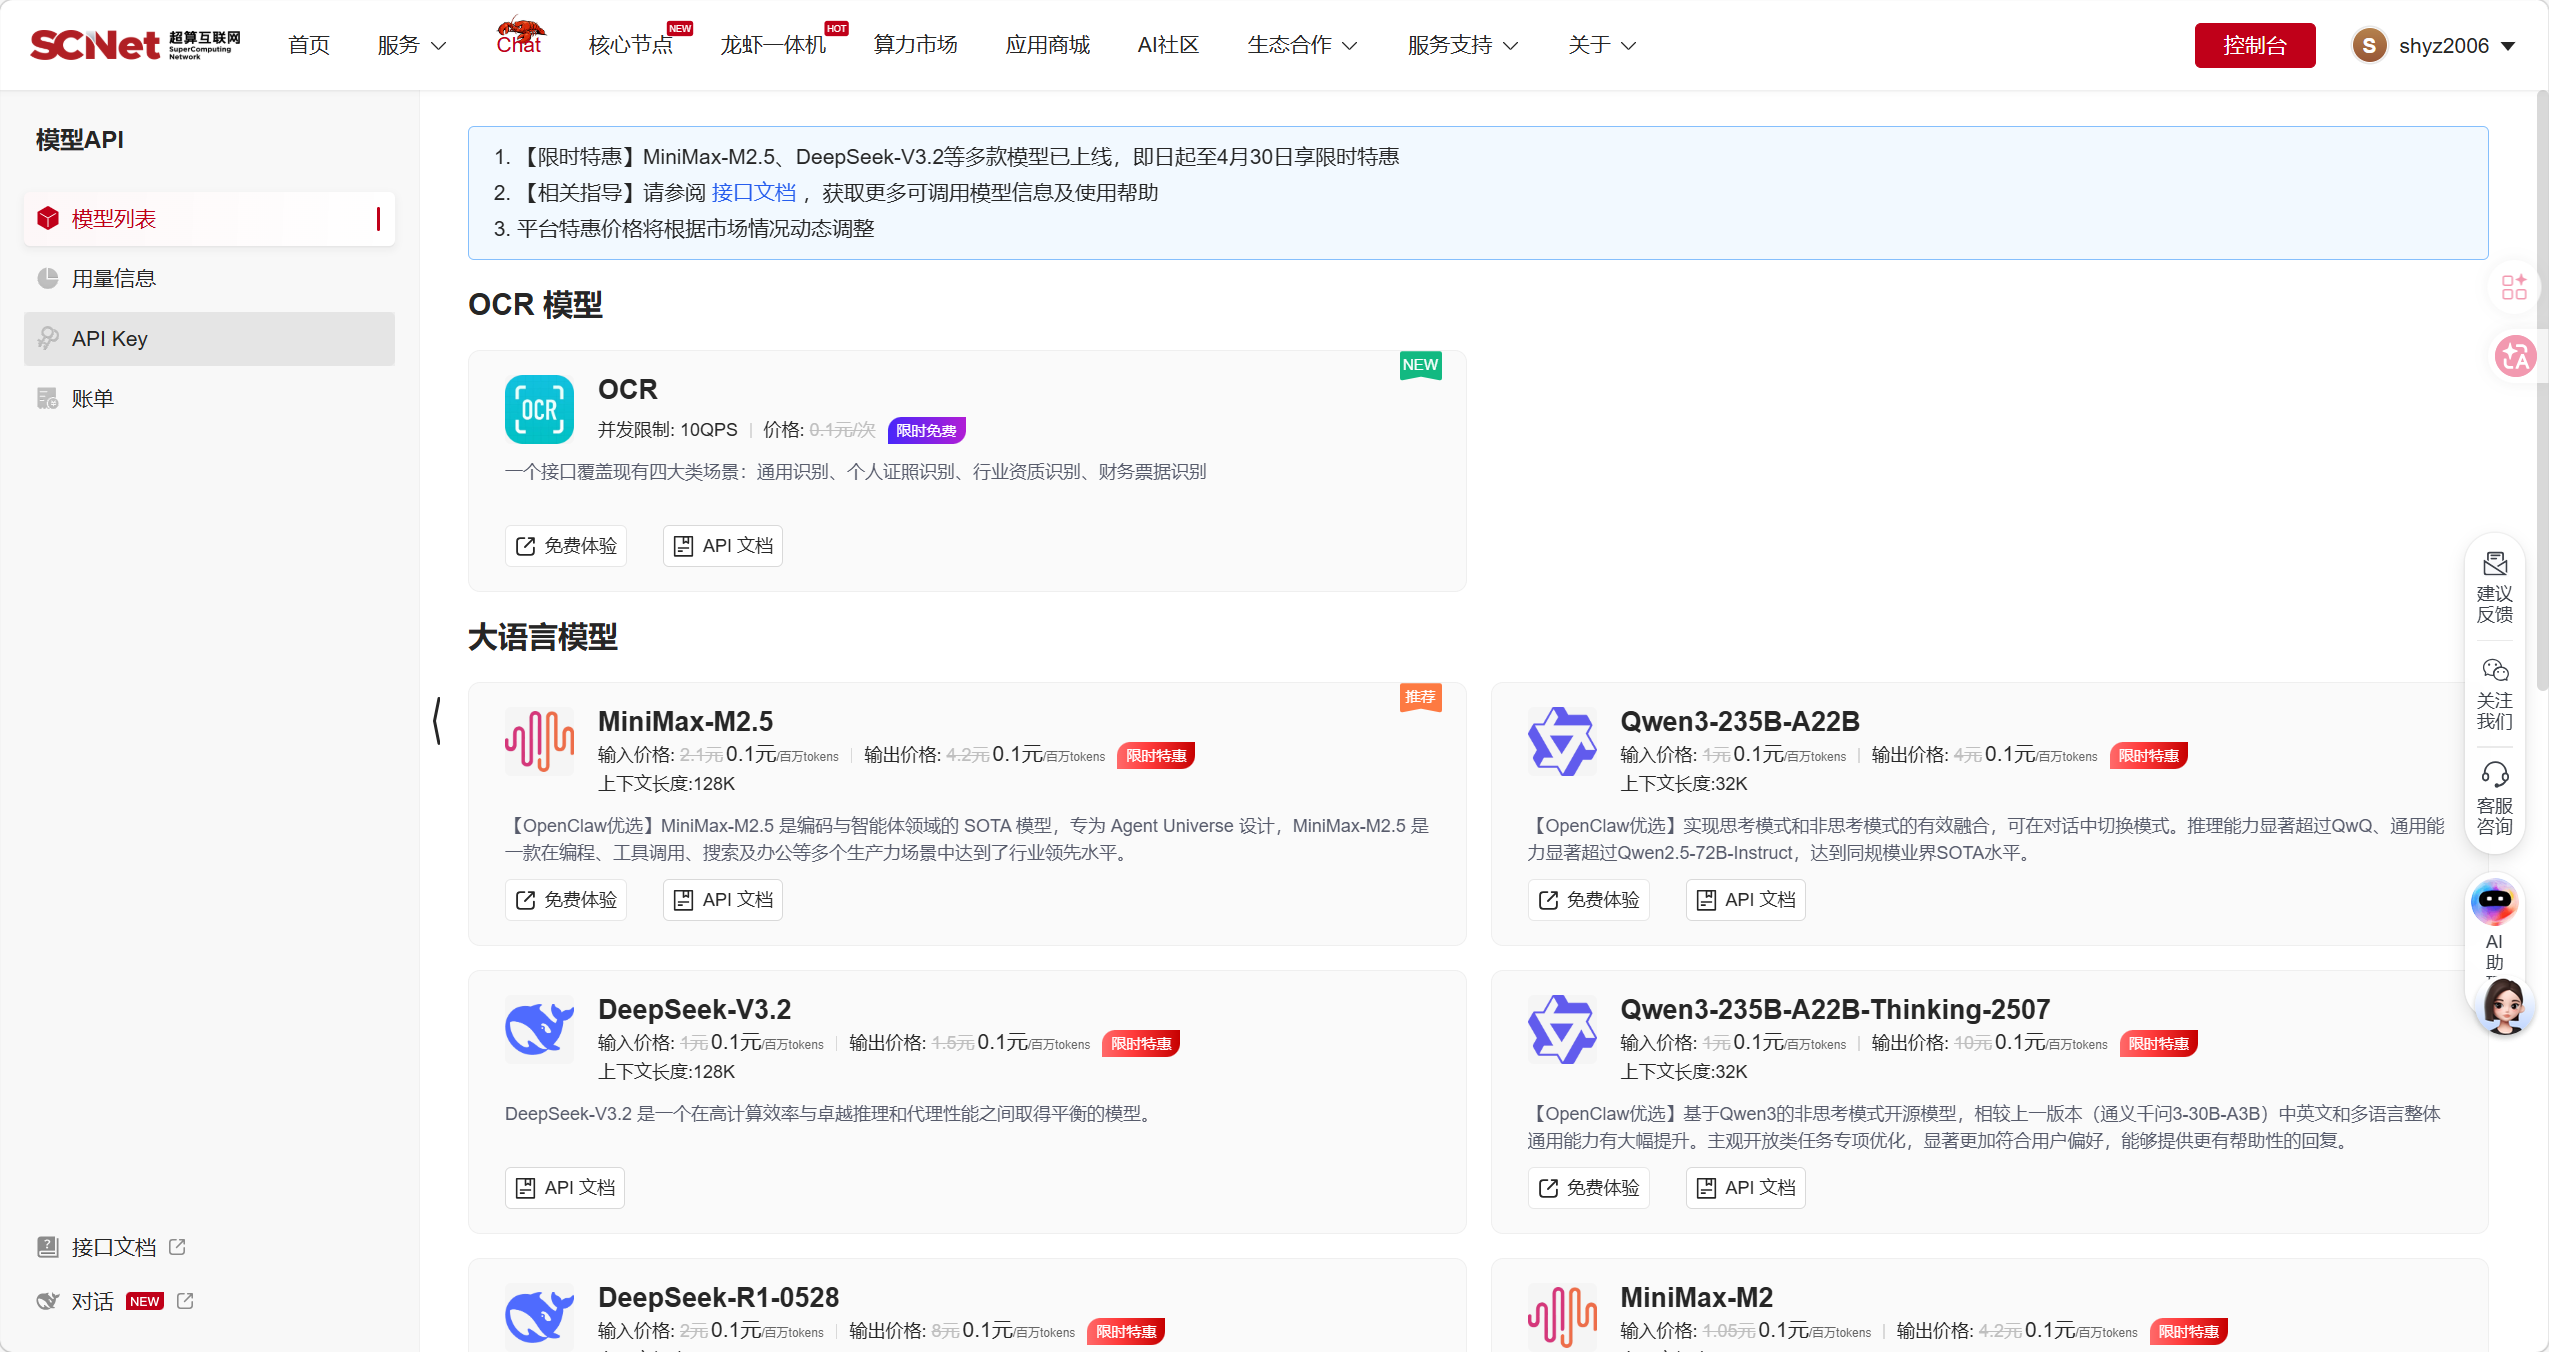The image size is (2549, 1352).
Task: Open API 文档 for MiniMax-M2.5
Action: [x=723, y=900]
